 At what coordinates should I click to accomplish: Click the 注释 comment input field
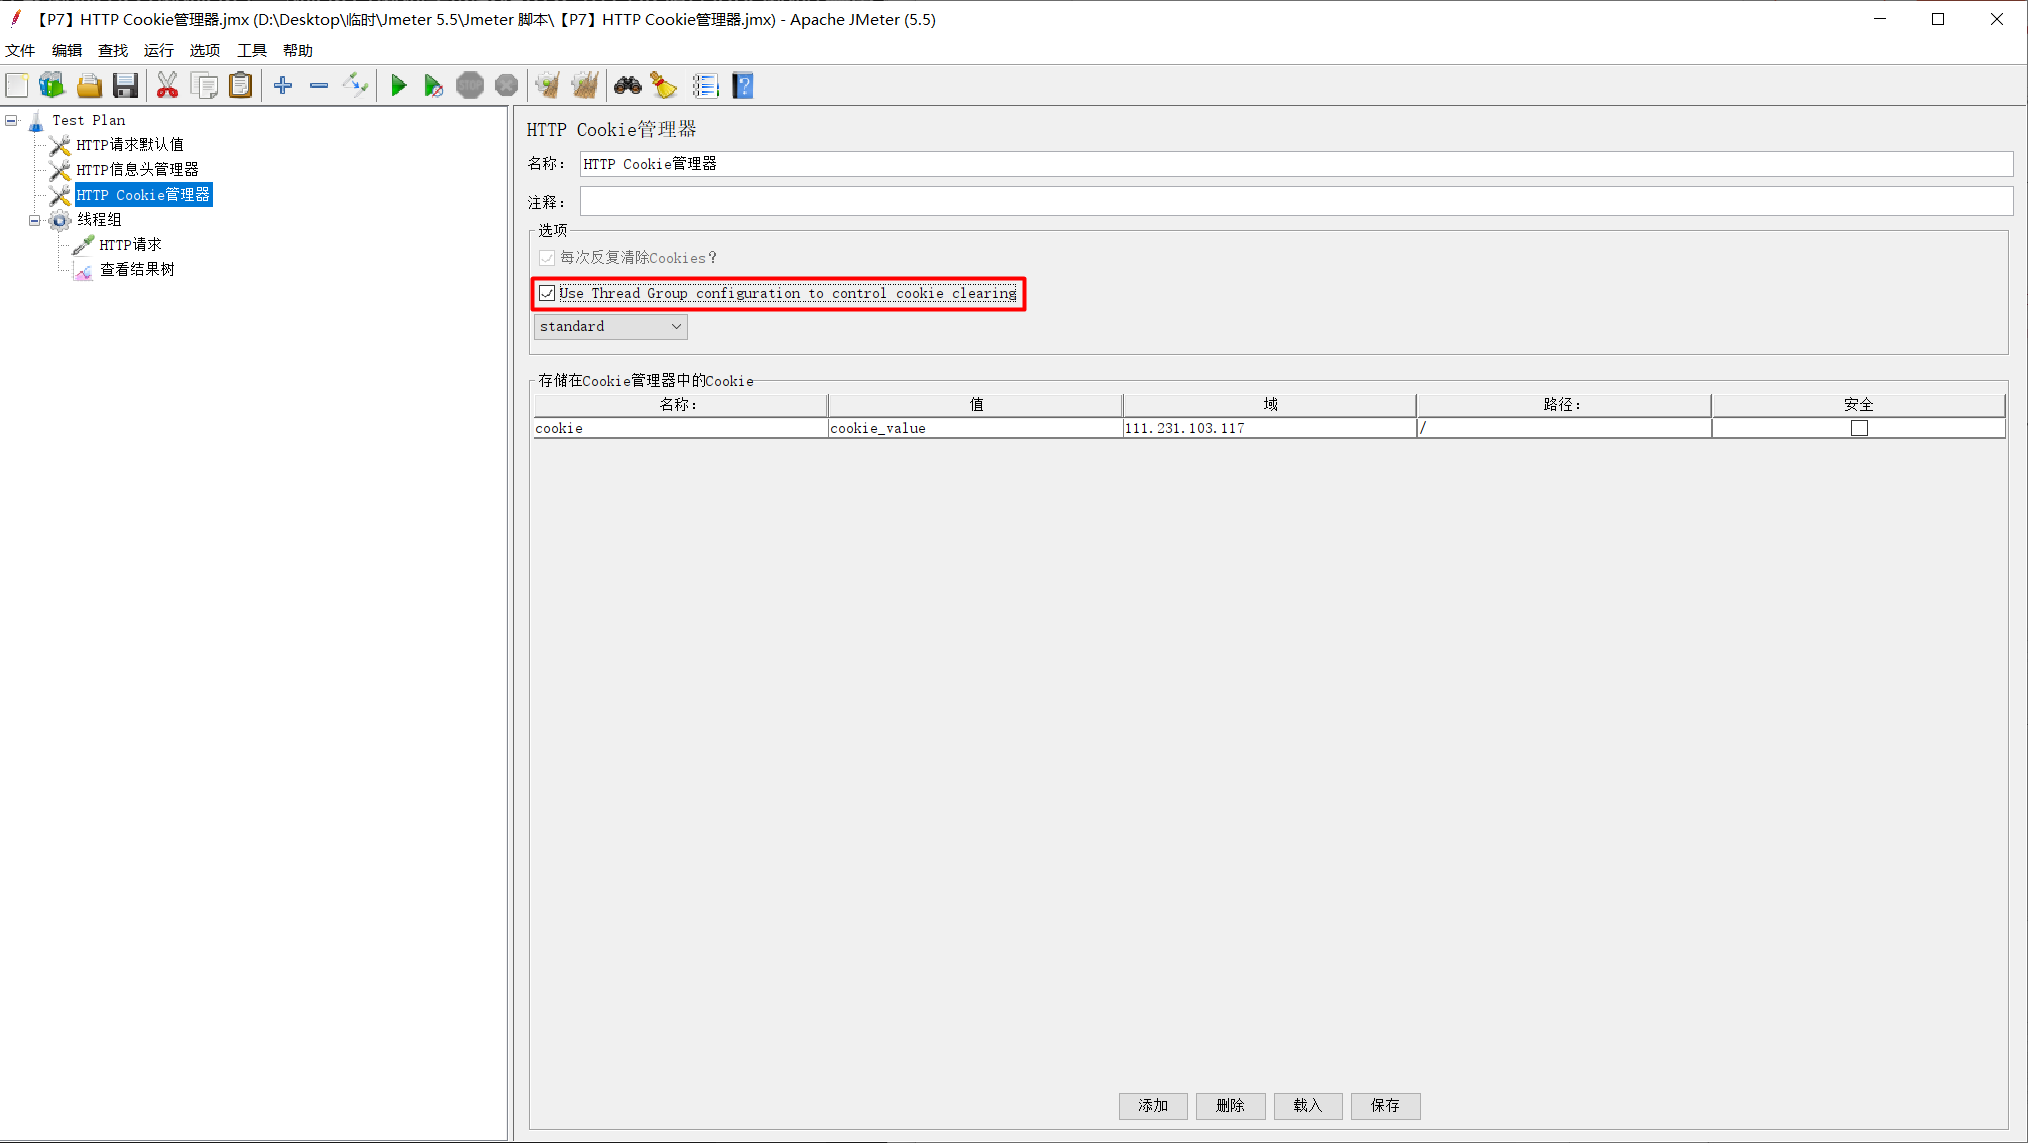(1295, 202)
